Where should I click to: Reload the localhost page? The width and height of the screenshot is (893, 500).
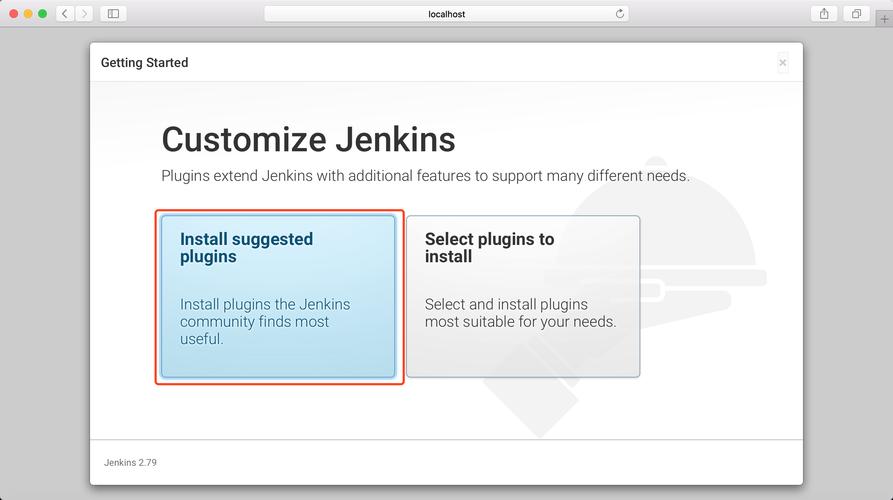pos(620,14)
